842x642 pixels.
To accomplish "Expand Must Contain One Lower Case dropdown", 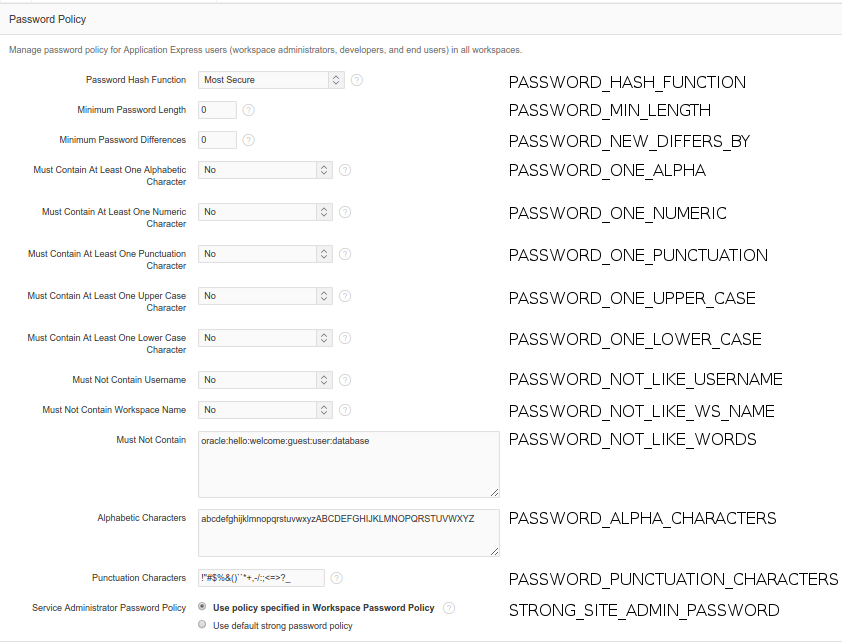I will click(265, 338).
